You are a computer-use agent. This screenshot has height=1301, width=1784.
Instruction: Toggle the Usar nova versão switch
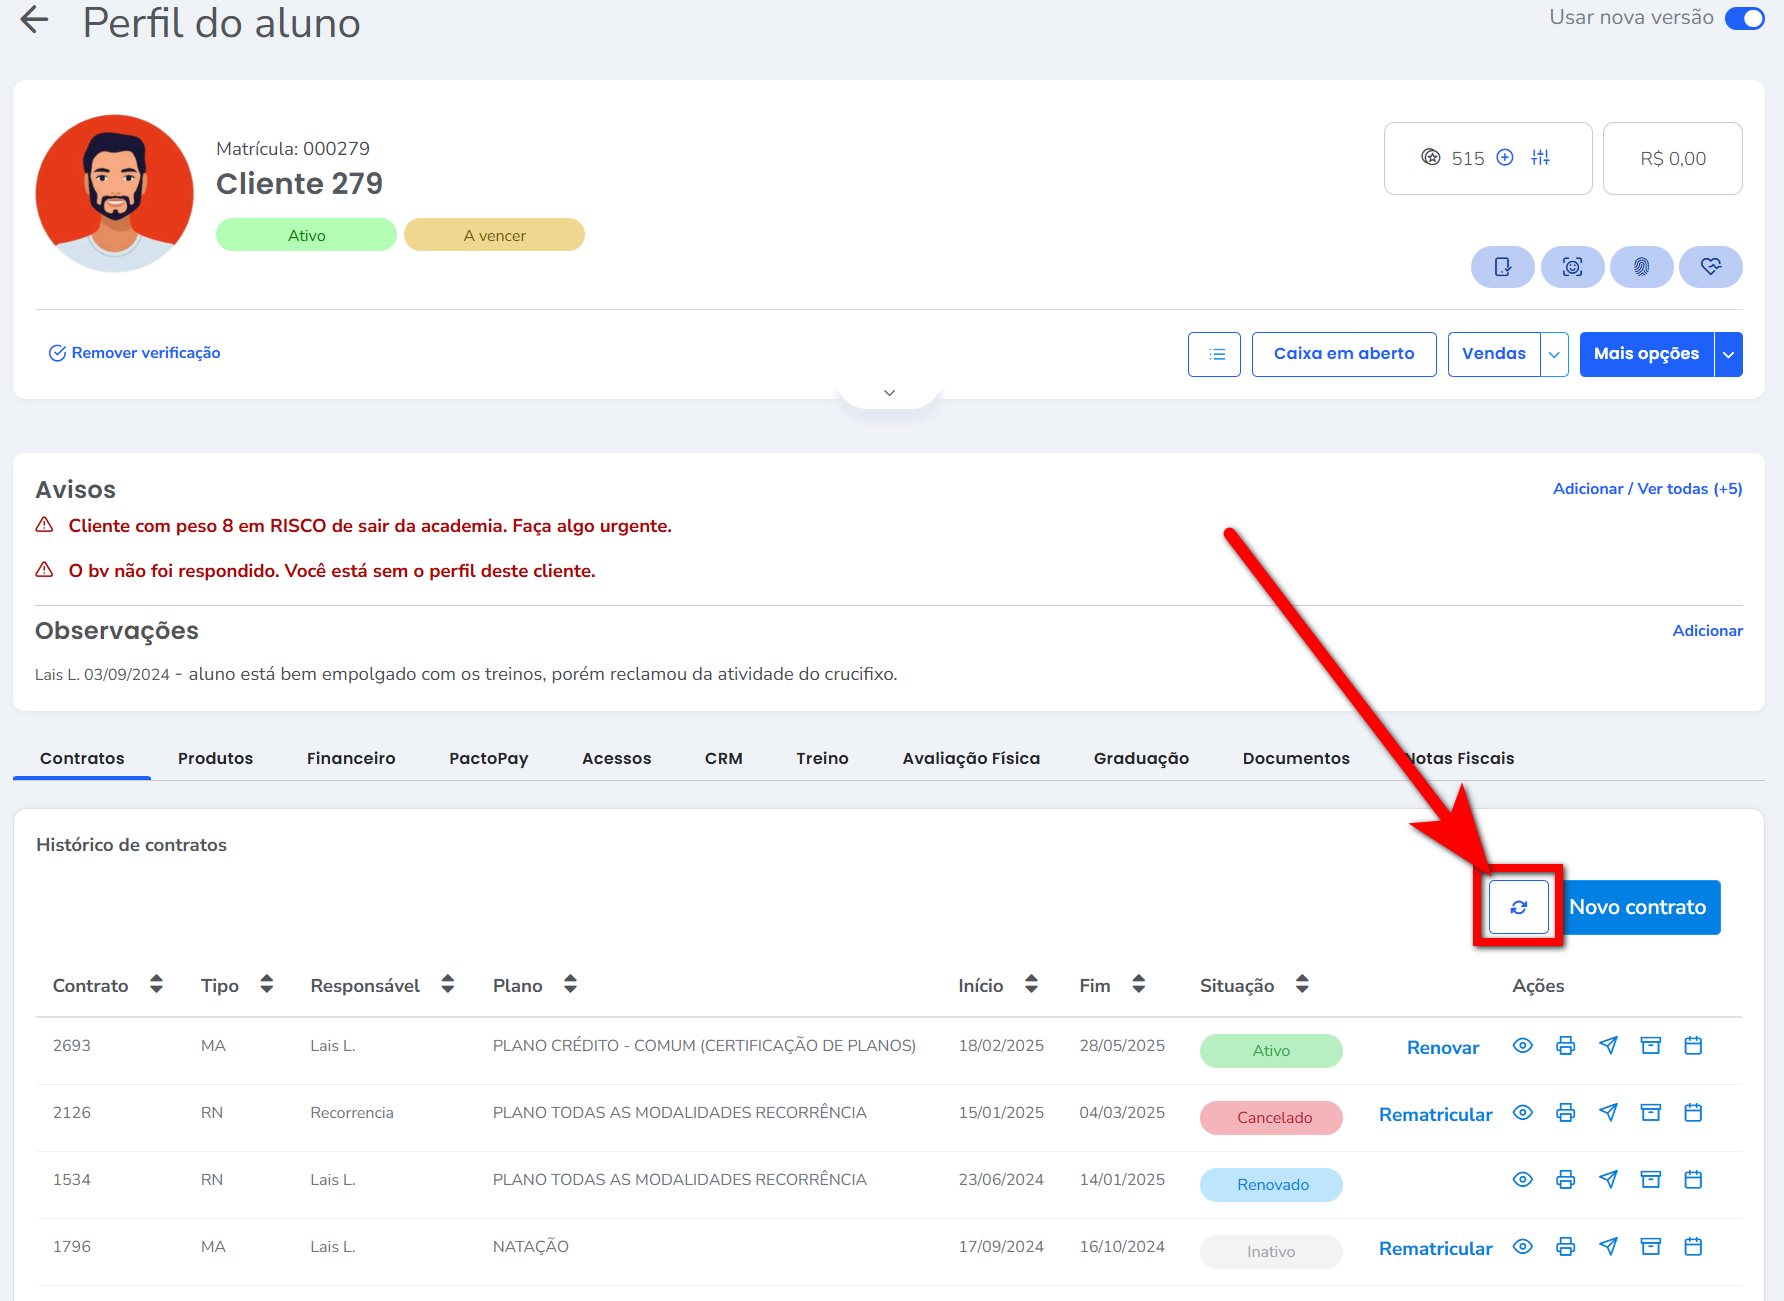(x=1745, y=18)
